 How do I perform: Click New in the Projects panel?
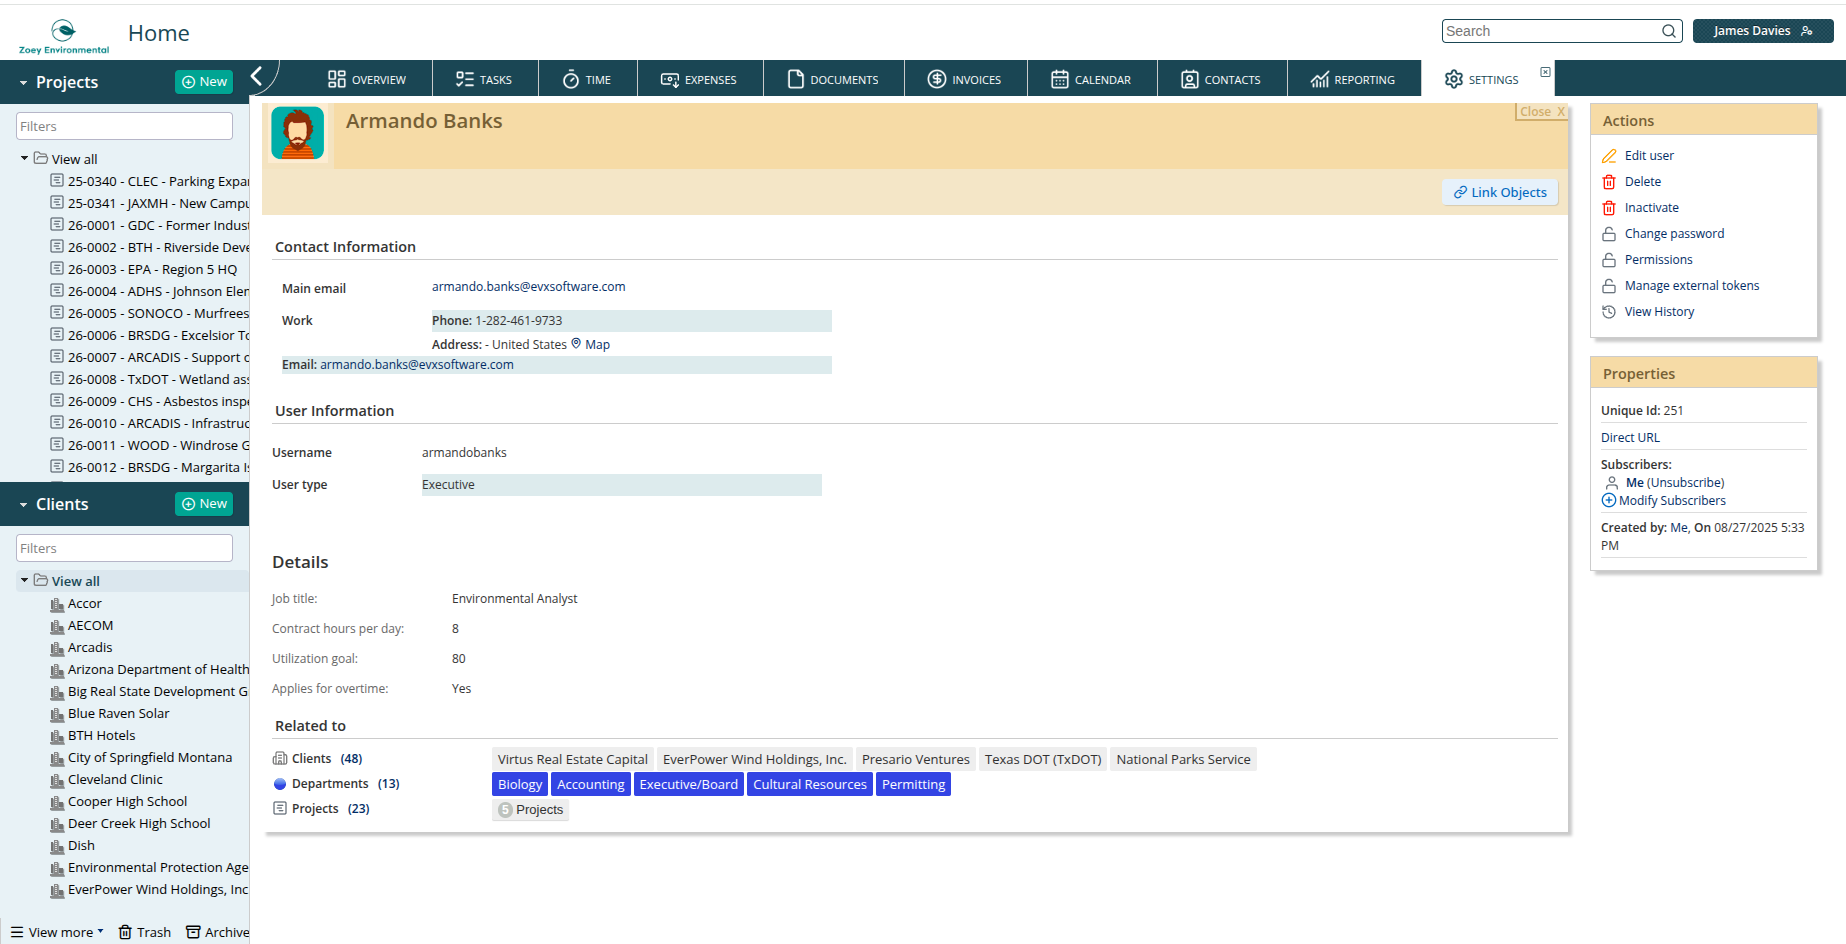coord(204,82)
